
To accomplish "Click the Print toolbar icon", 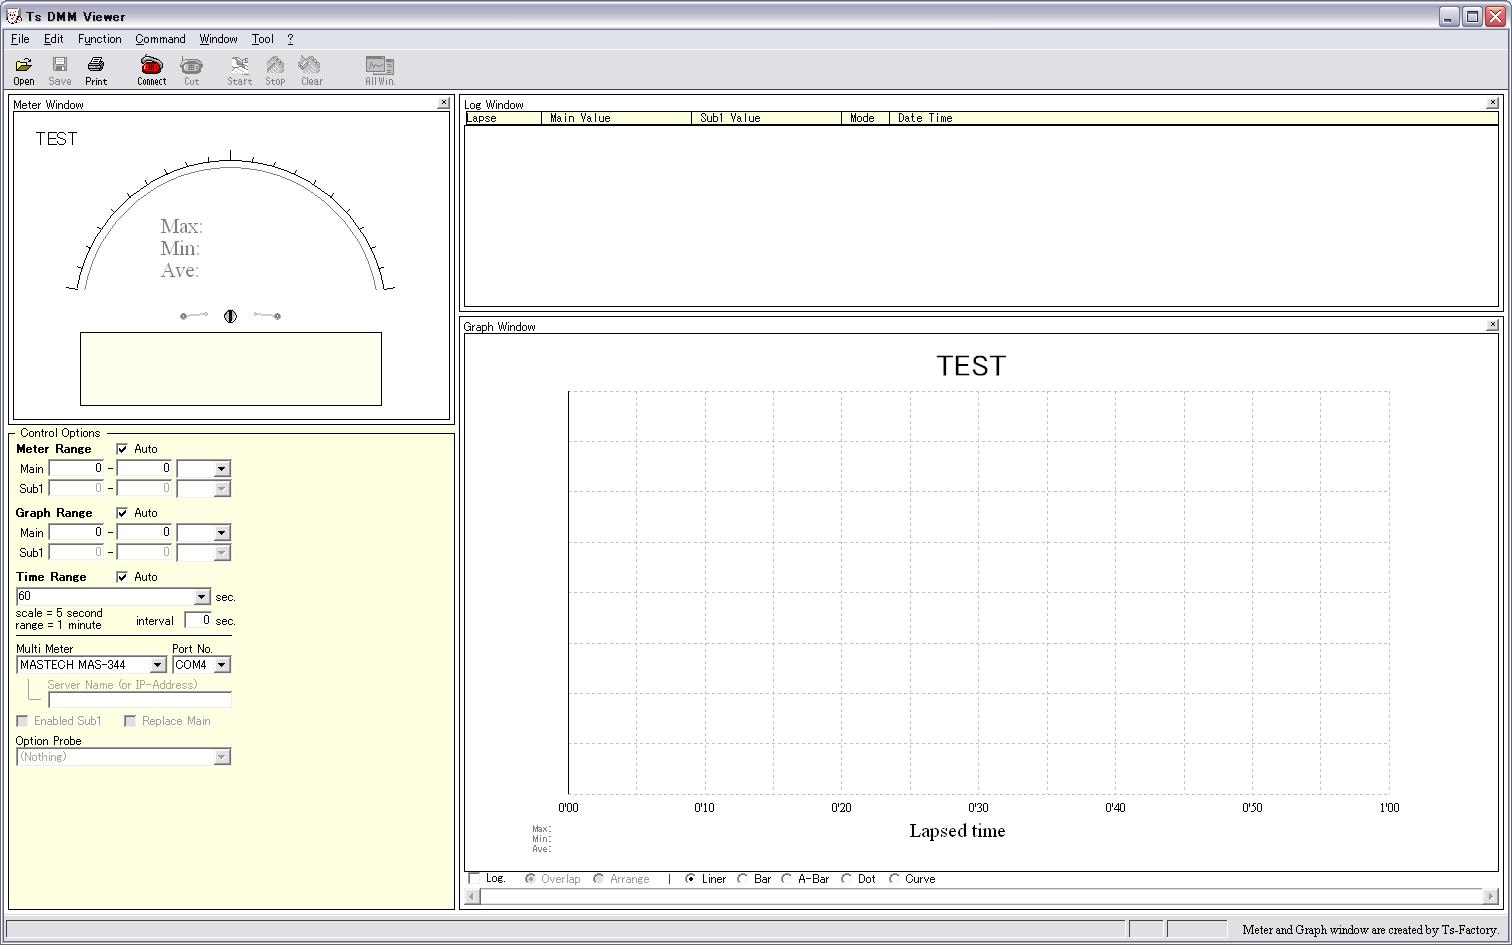I will (96, 70).
